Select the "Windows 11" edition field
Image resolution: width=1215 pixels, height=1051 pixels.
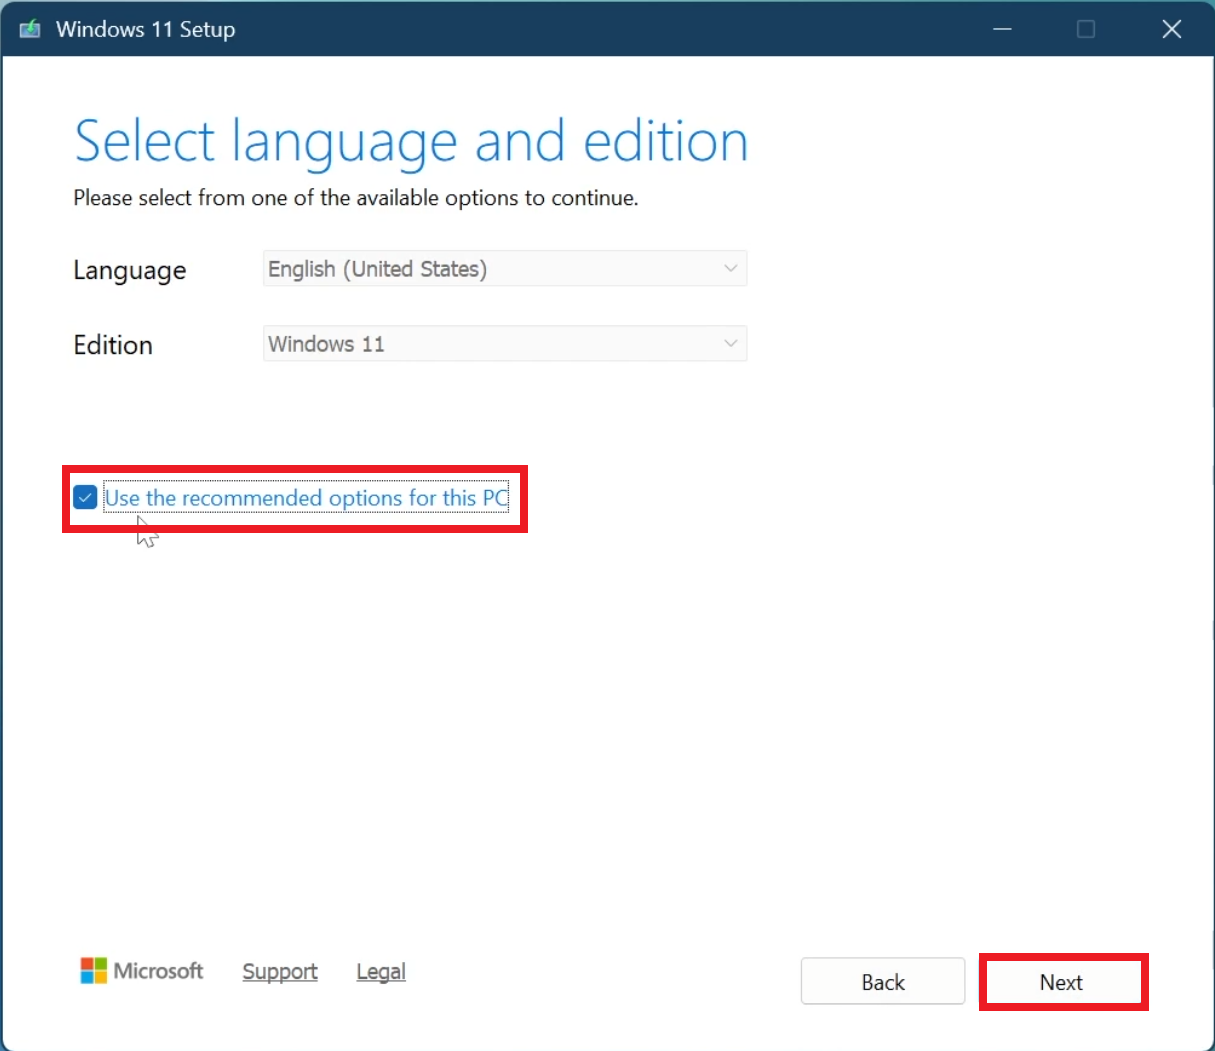tap(504, 343)
